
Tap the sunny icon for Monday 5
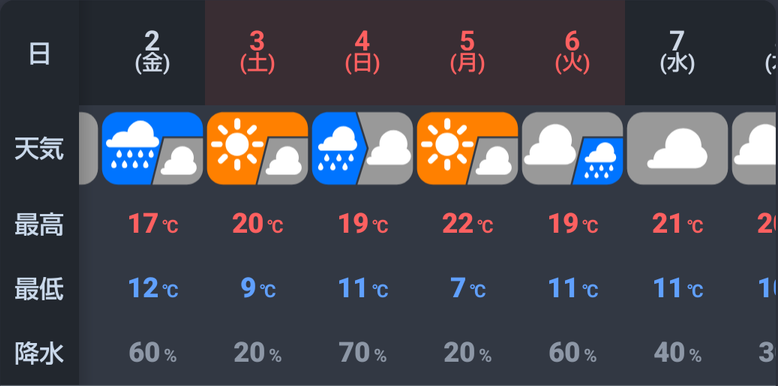[x=467, y=148]
